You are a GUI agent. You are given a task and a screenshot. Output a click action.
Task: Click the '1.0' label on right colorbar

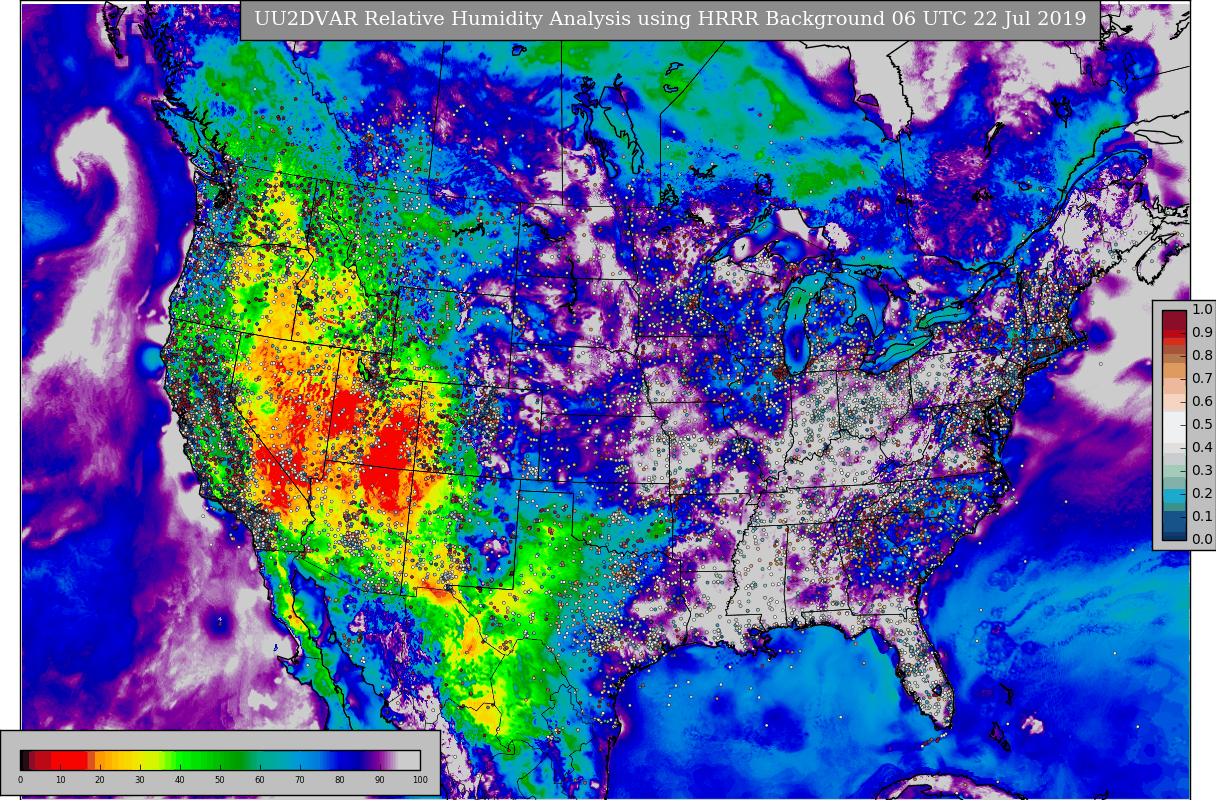[1202, 310]
